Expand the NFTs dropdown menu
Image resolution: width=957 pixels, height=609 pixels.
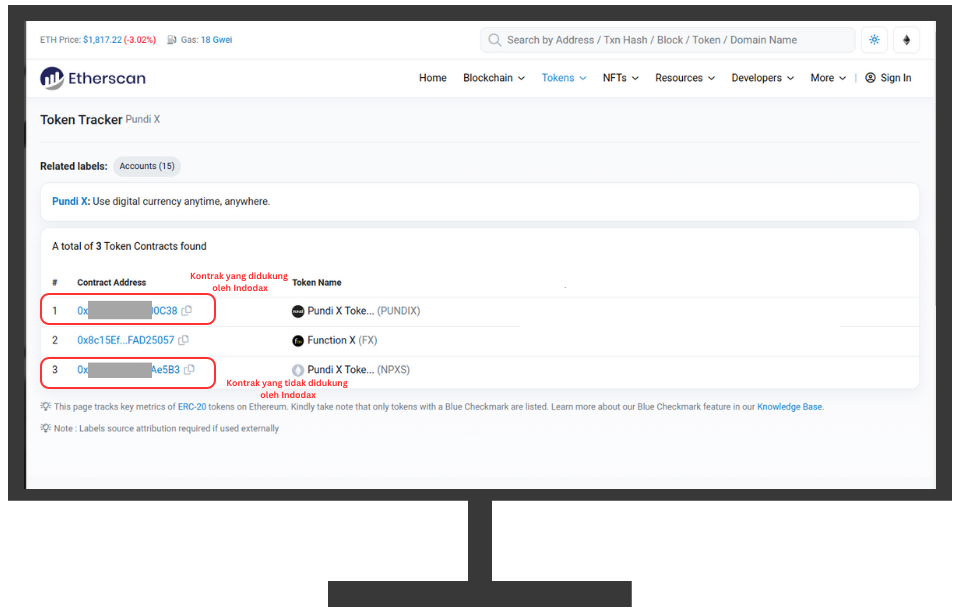point(621,77)
